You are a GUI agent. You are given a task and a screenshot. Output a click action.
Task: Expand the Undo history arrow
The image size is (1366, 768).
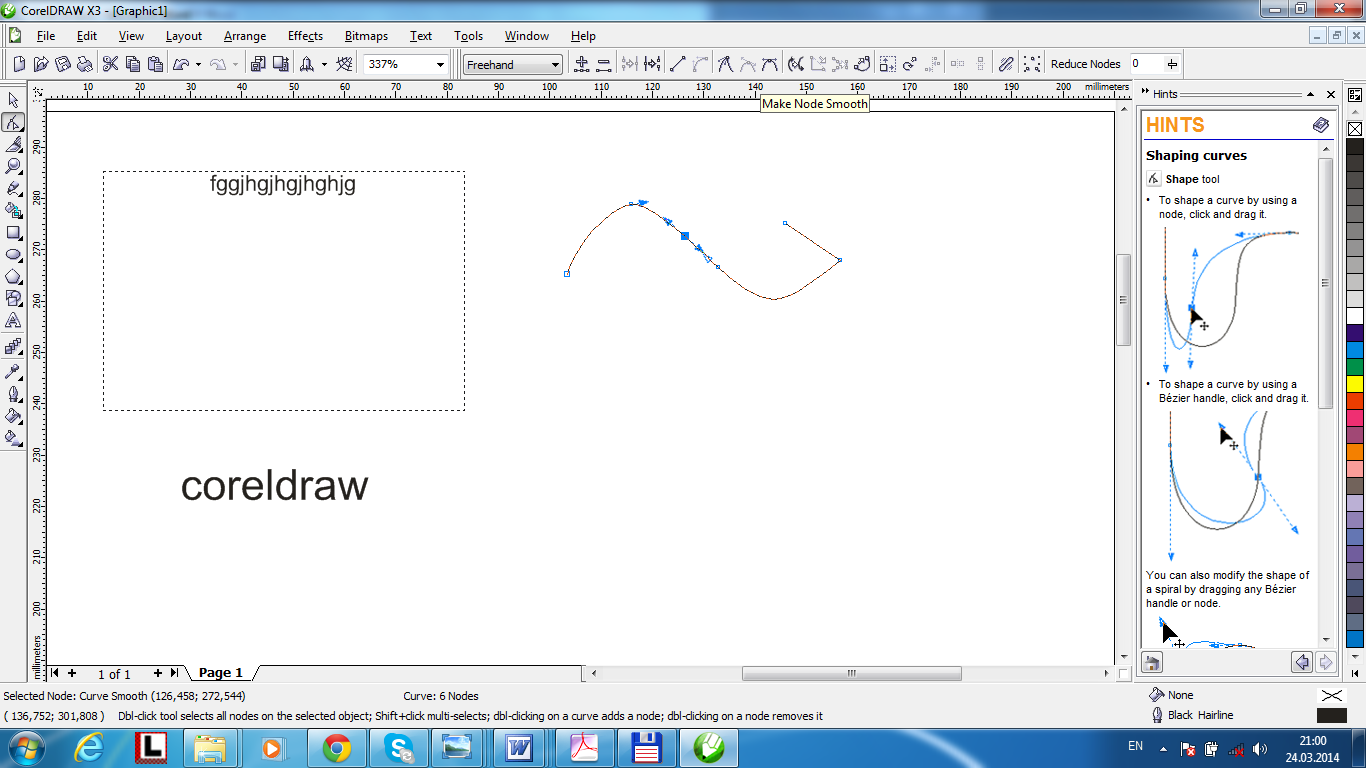coord(198,64)
